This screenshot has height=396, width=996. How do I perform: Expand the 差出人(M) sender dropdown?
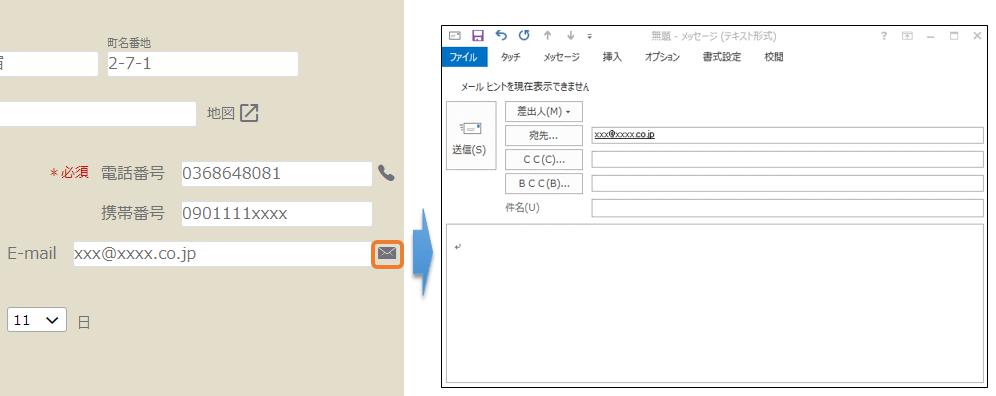coord(544,111)
